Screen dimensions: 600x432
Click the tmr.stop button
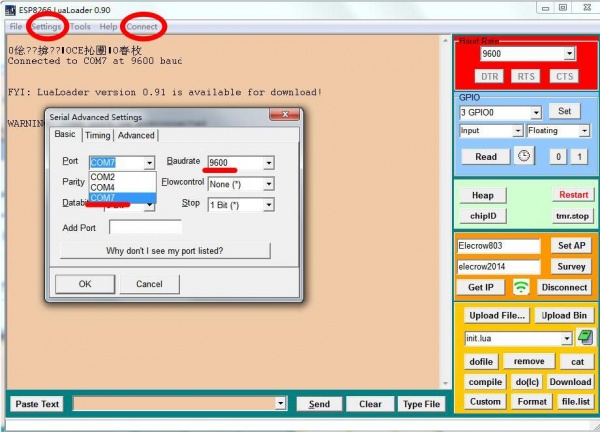(x=572, y=216)
